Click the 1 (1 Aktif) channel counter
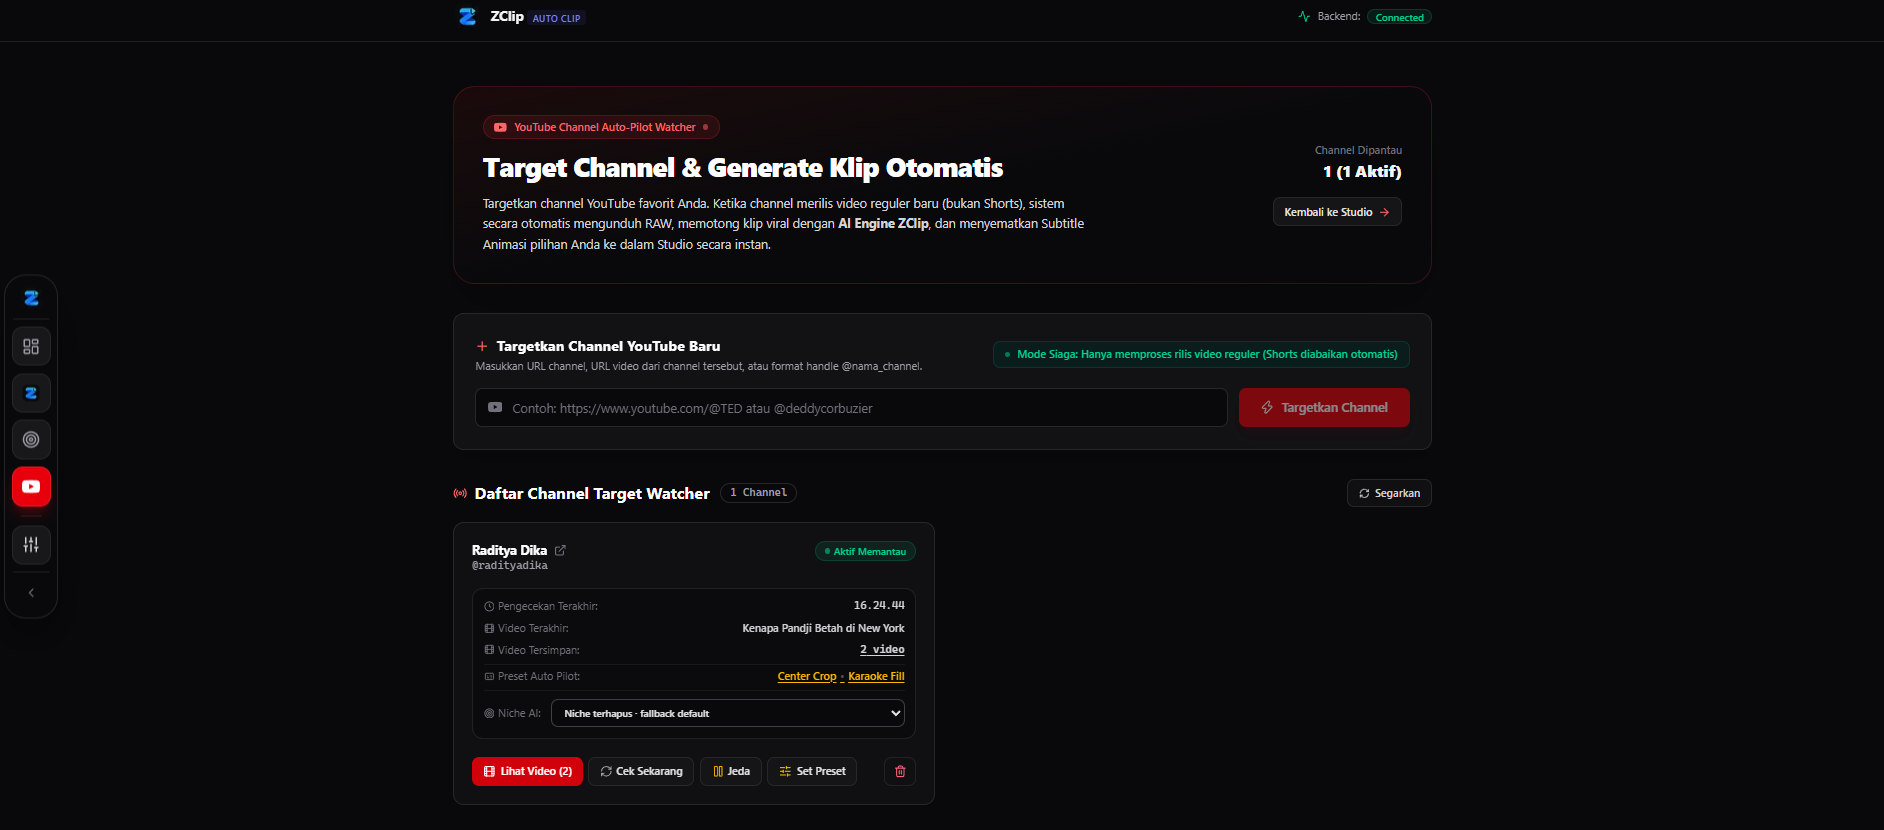 1362,171
